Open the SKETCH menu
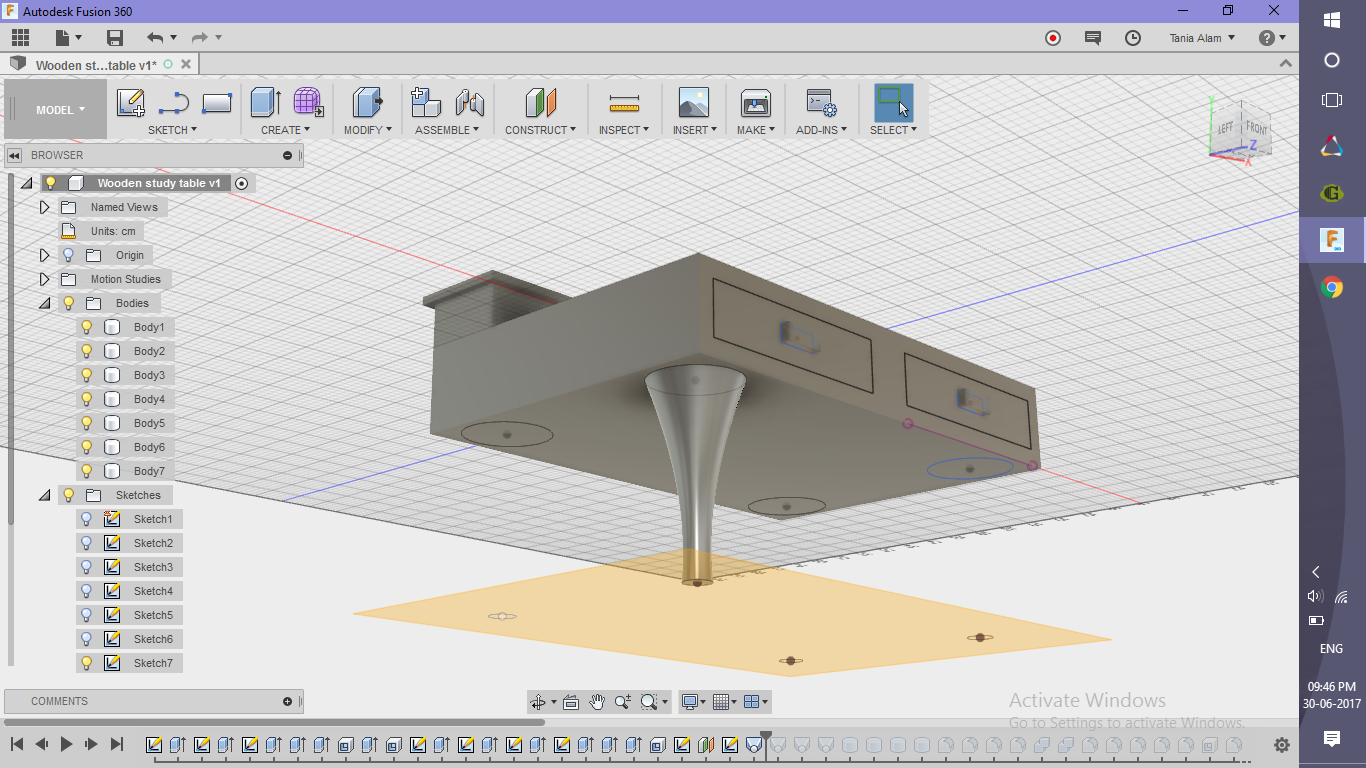Image resolution: width=1366 pixels, height=768 pixels. tap(172, 130)
